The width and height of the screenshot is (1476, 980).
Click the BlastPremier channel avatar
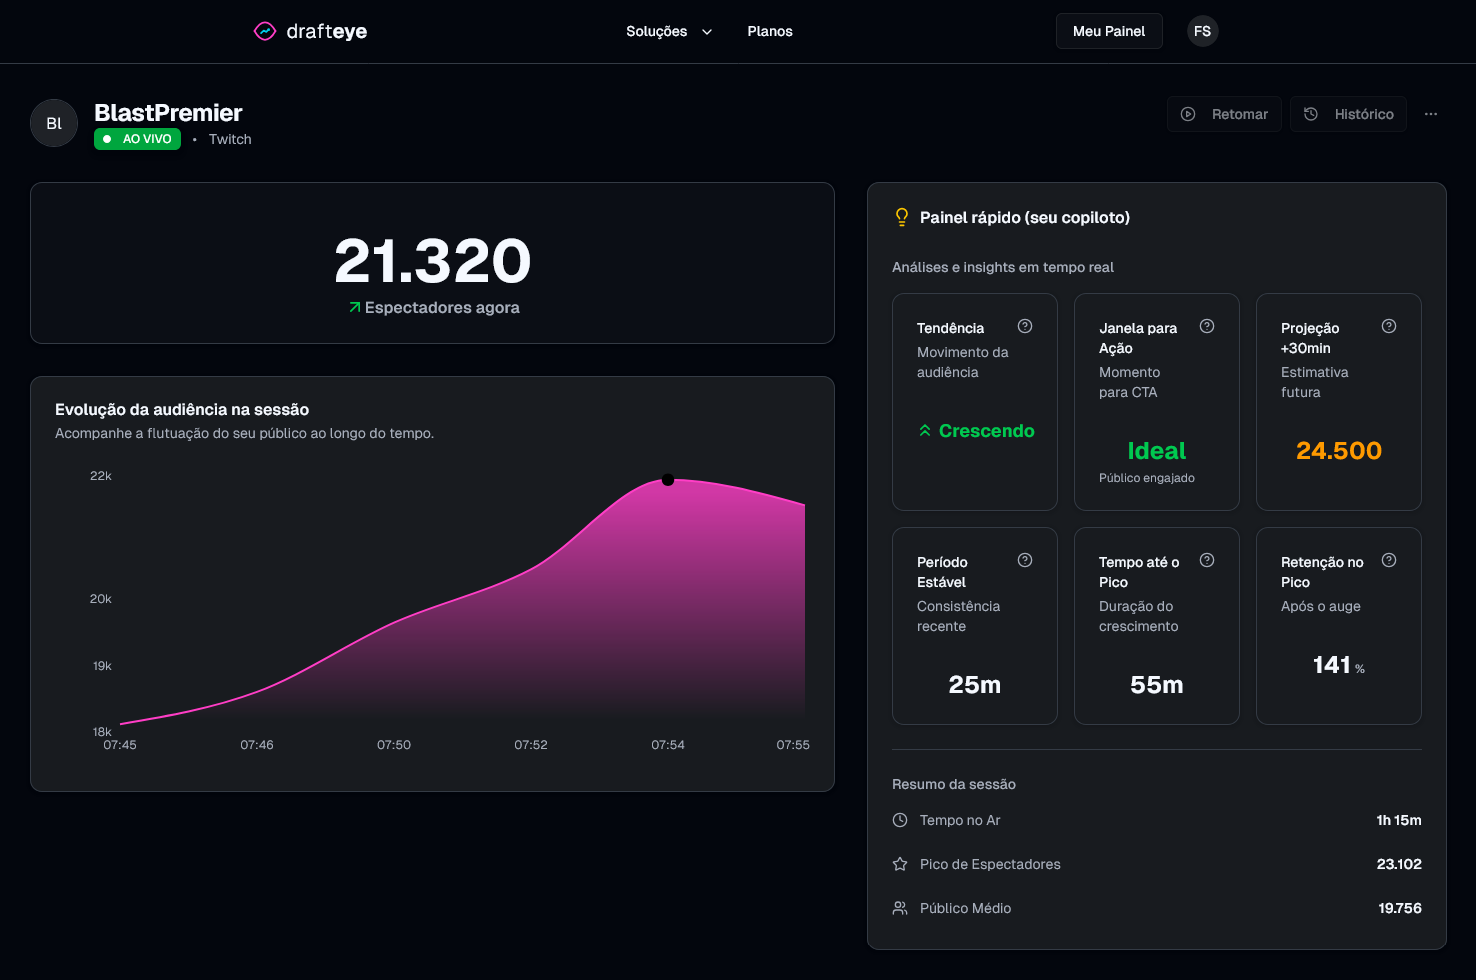click(x=54, y=123)
